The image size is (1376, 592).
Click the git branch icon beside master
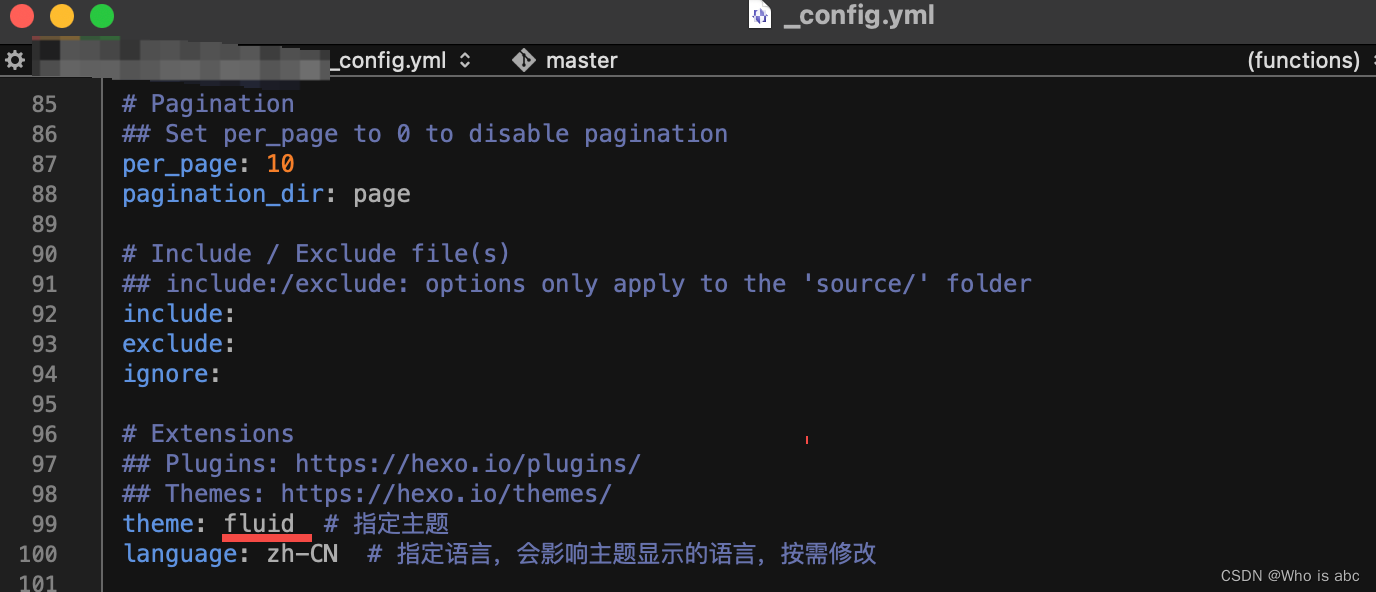pos(524,60)
